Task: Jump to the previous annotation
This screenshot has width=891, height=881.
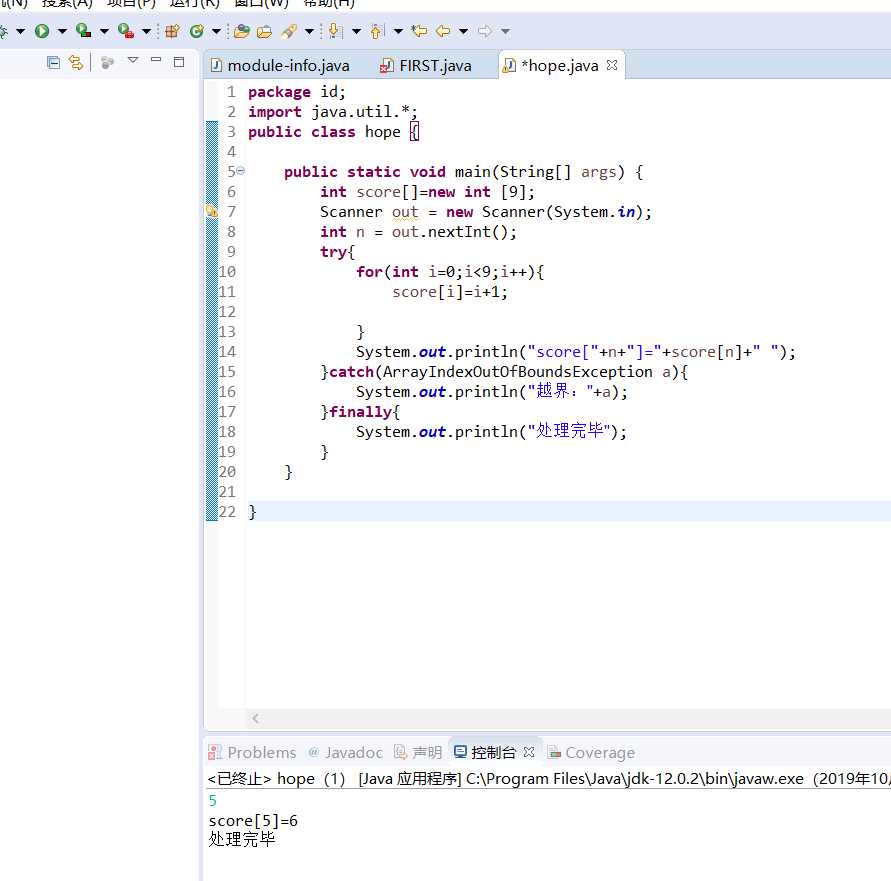Action: click(377, 31)
